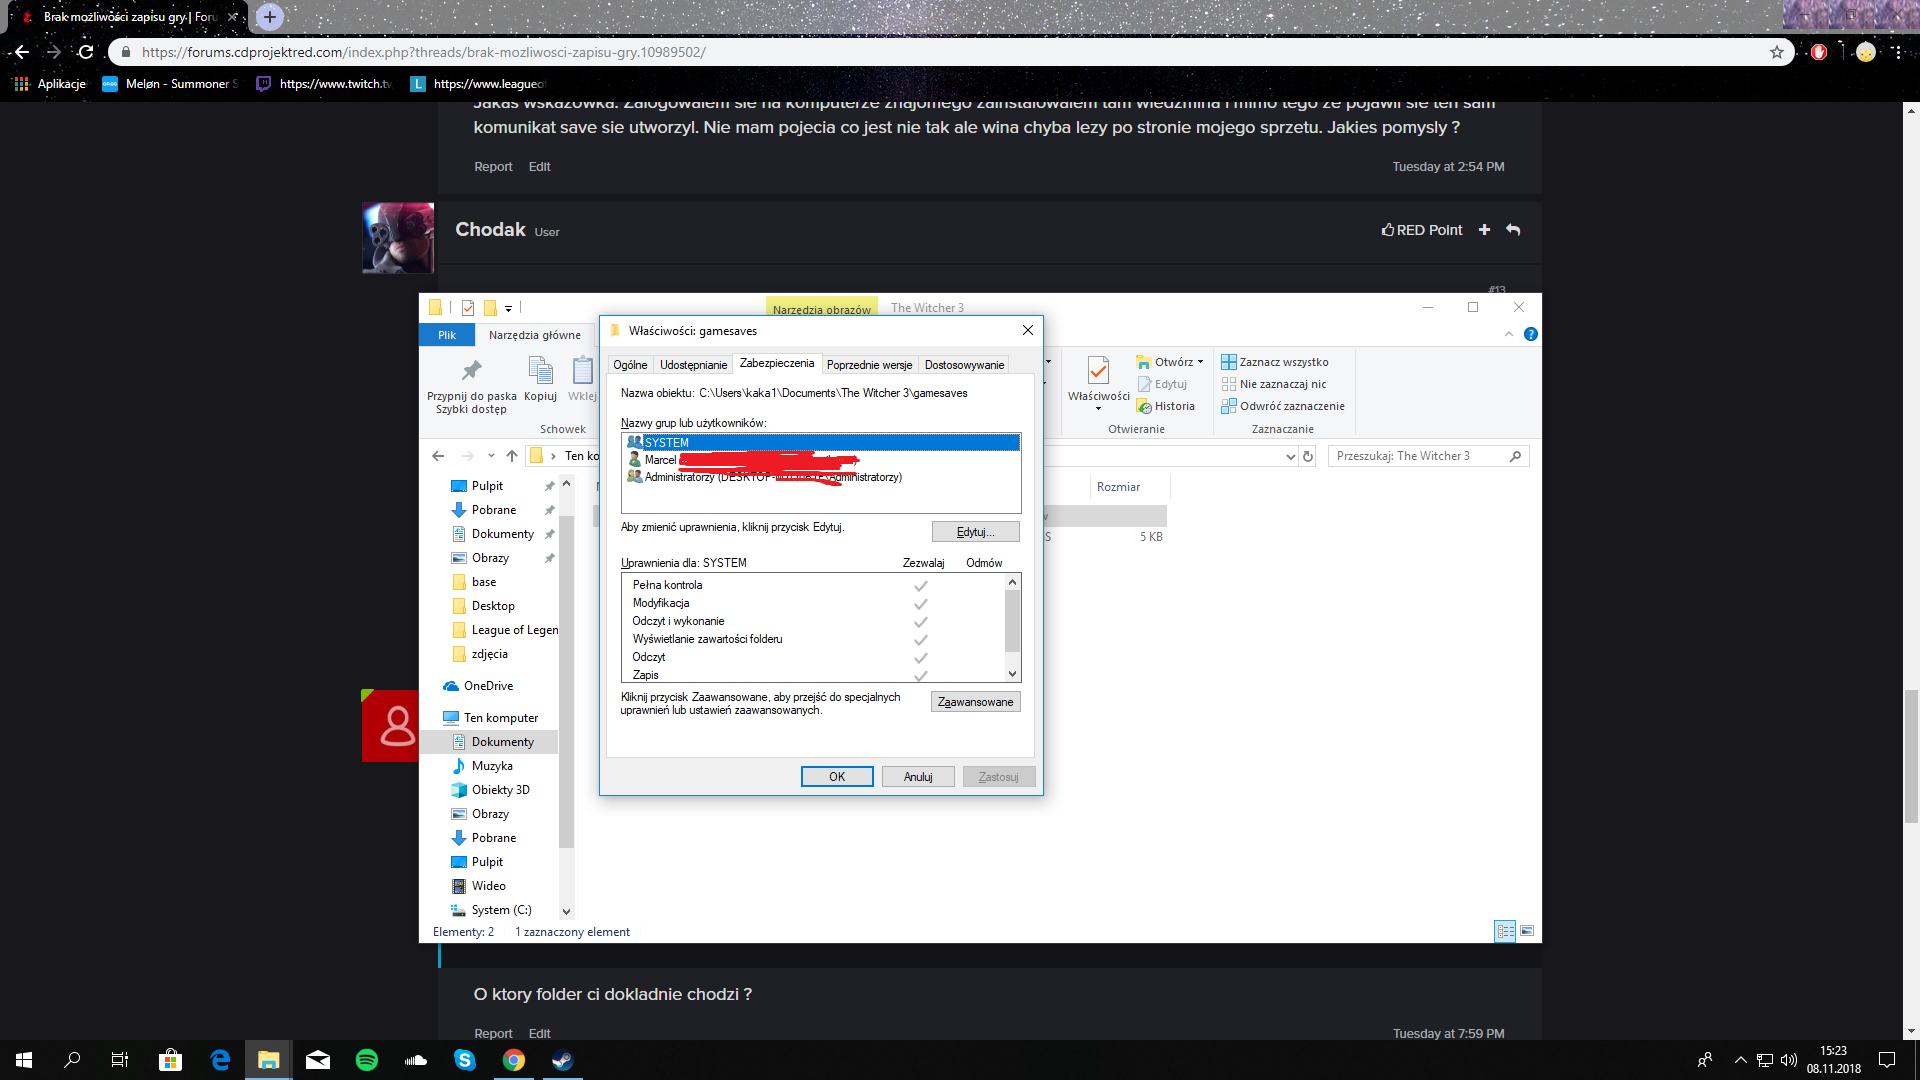Click the Kopiuj copy icon in ribbon
Image resolution: width=1920 pixels, height=1080 pixels.
click(x=540, y=371)
